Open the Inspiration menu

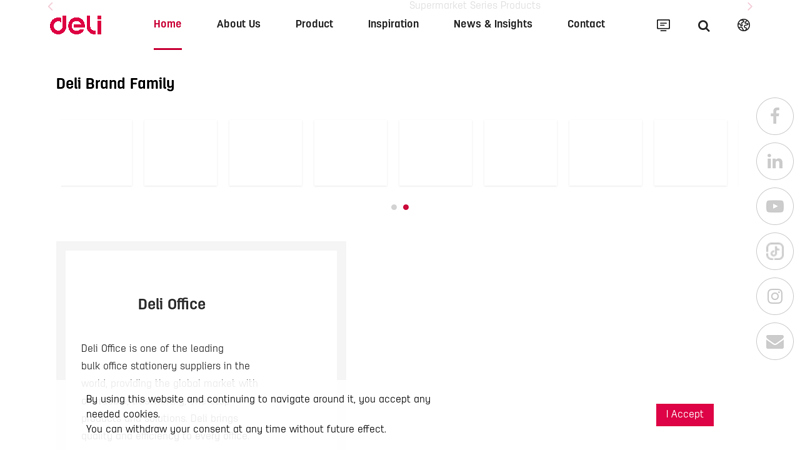click(x=393, y=24)
